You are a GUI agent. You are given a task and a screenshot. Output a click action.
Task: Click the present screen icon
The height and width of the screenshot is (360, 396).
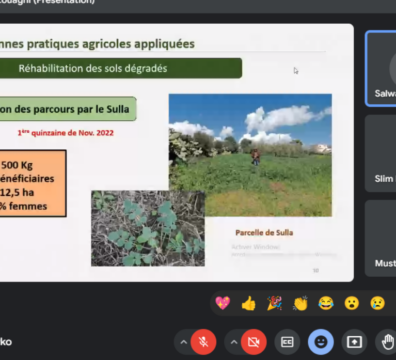click(x=354, y=342)
